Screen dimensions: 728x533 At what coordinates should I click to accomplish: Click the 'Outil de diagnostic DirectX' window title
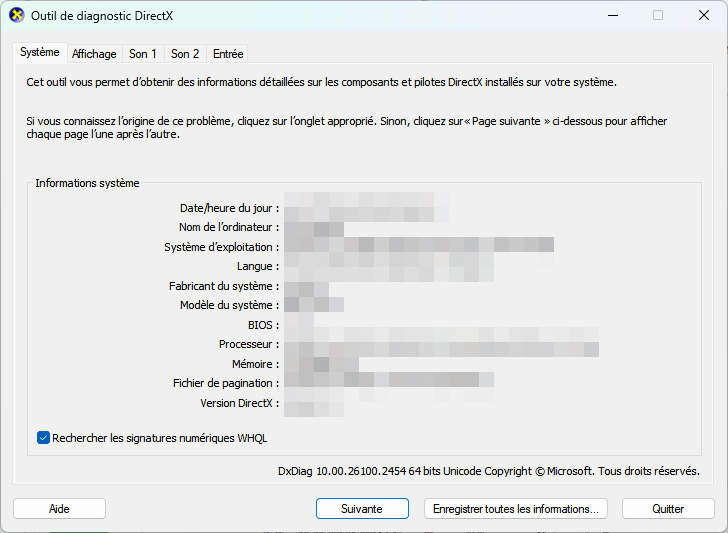(x=102, y=16)
